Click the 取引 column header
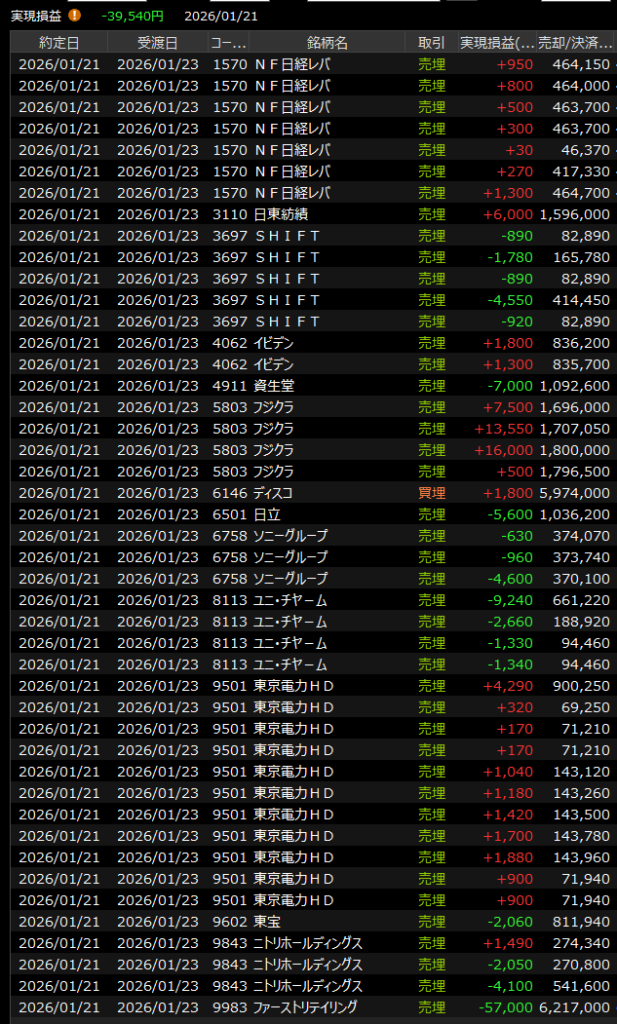Viewport: 617px width, 1024px height. (x=431, y=42)
